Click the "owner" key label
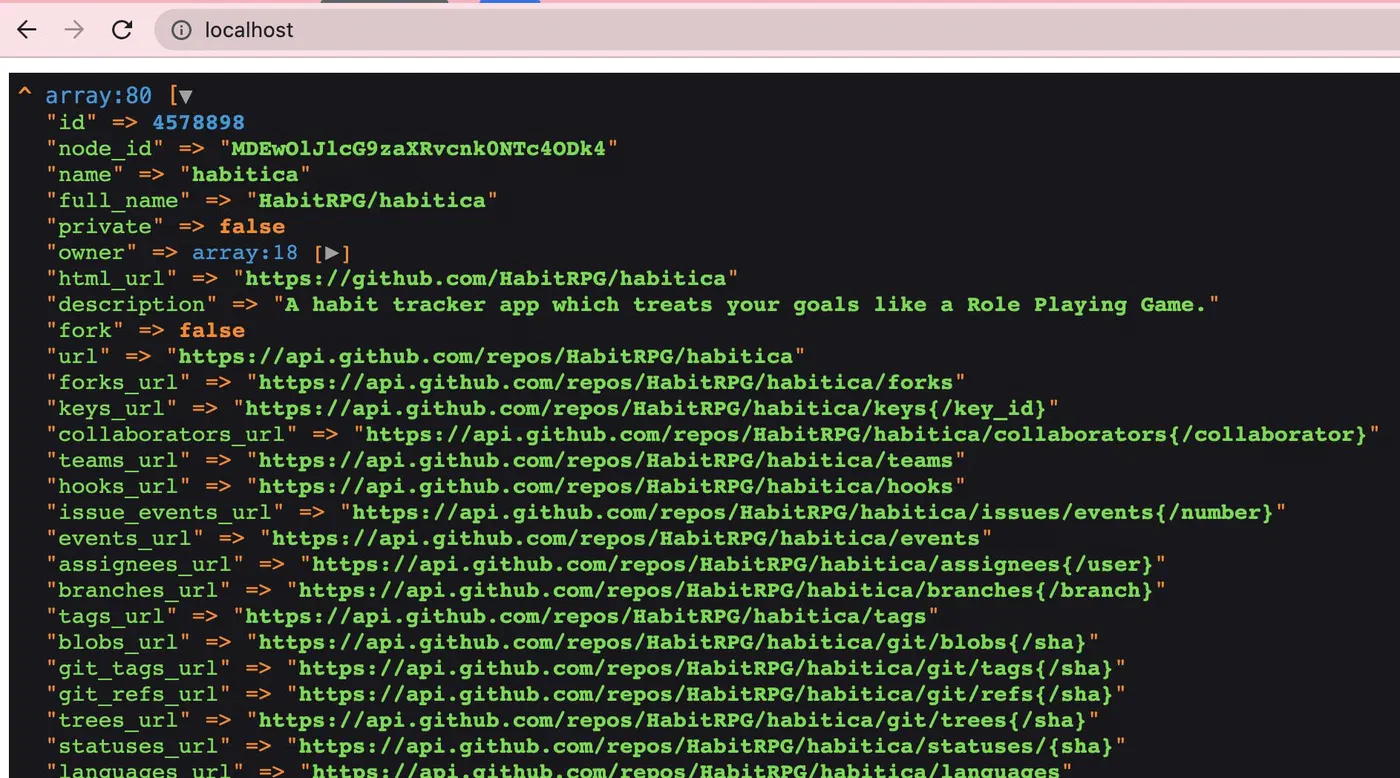Viewport: 1400px width, 778px height. 91,253
